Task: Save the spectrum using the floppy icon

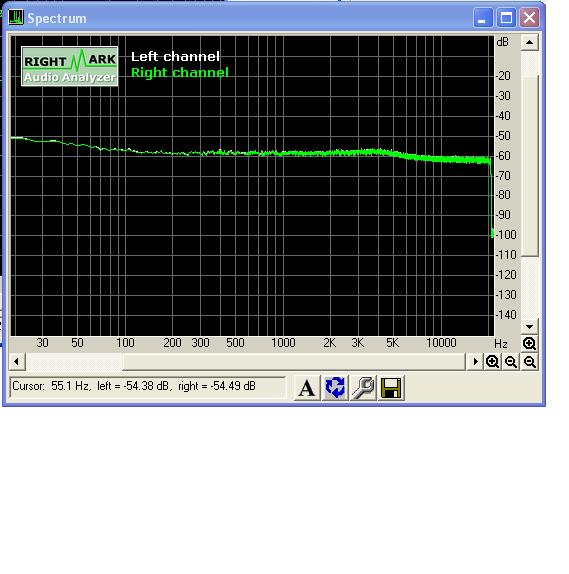Action: [391, 388]
